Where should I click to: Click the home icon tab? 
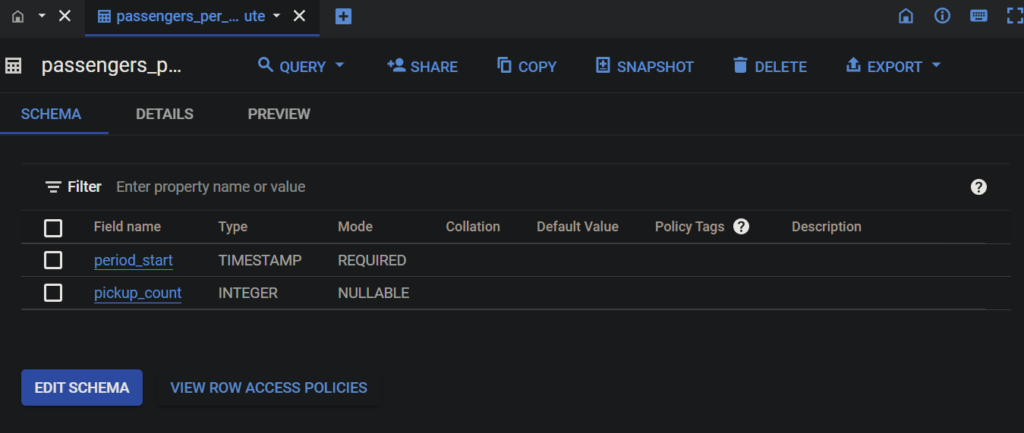point(17,17)
